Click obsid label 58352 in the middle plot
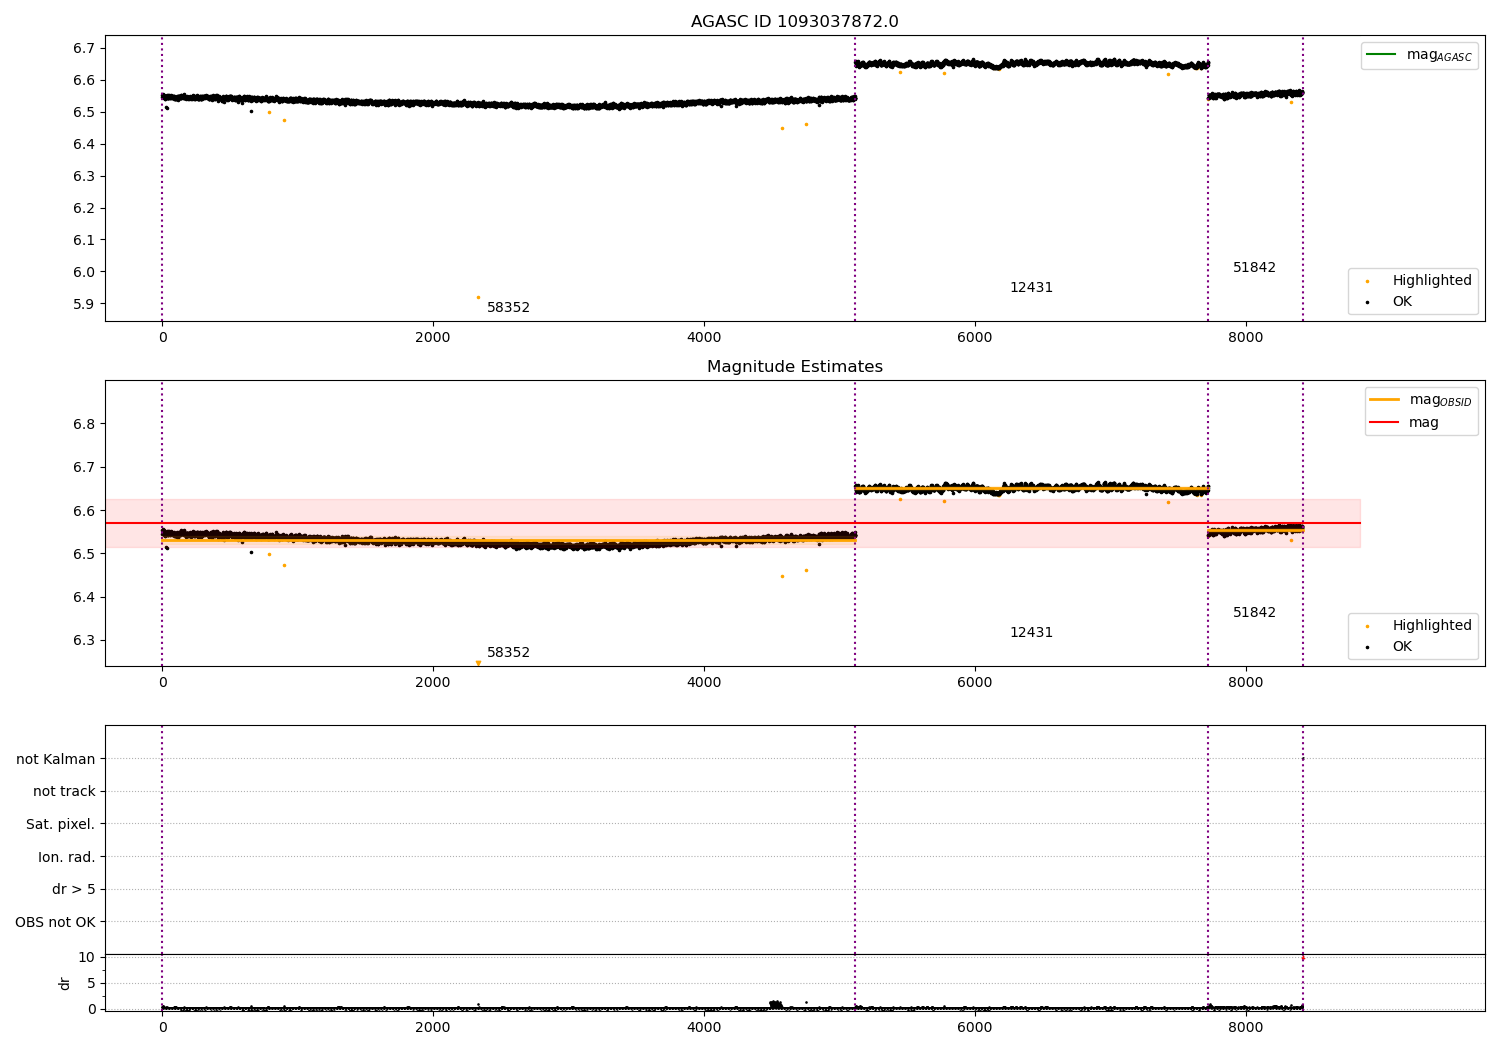This screenshot has height=1050, width=1500. (x=508, y=653)
